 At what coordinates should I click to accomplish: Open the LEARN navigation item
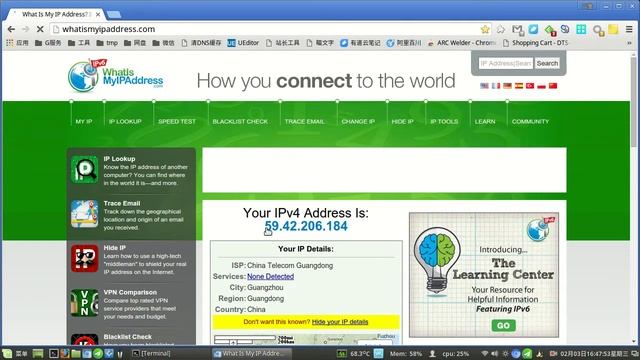pyautogui.click(x=485, y=121)
